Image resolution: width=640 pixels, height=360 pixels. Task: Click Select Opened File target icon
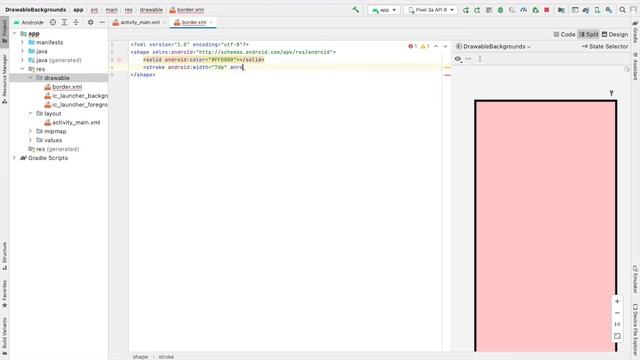point(53,22)
